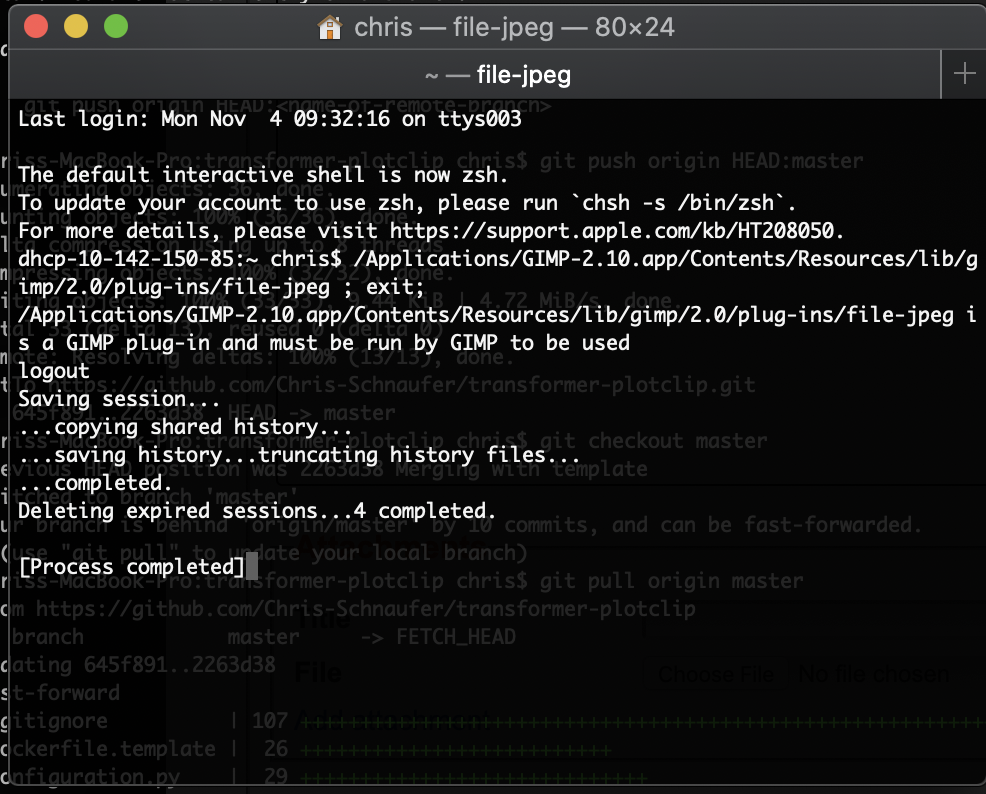Viewport: 986px width, 794px height.
Task: Click "Deleting expired sessions...4 completed."
Action: click(x=257, y=510)
